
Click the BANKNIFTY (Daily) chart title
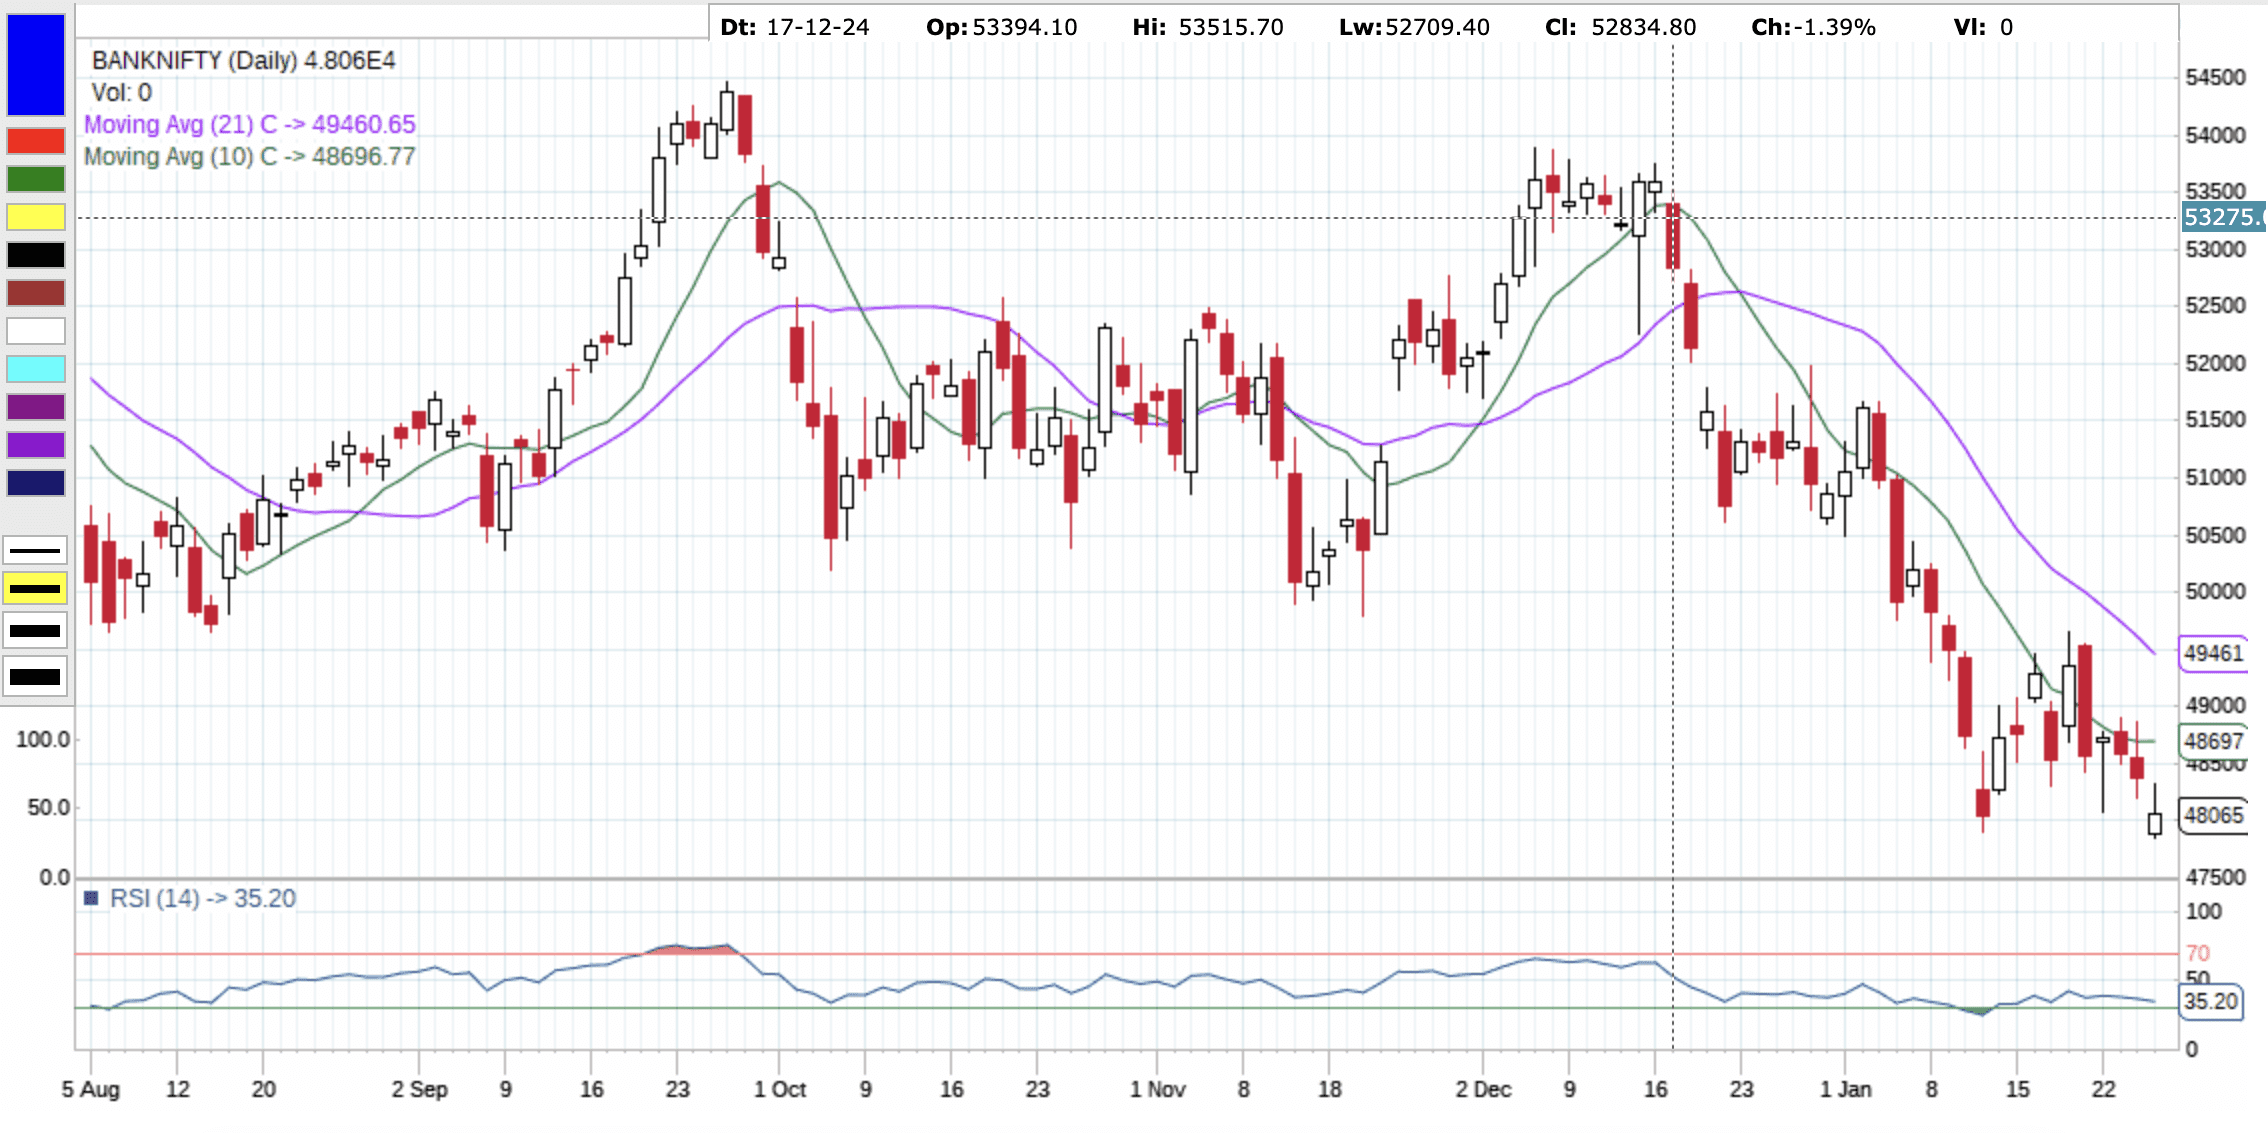[x=243, y=60]
